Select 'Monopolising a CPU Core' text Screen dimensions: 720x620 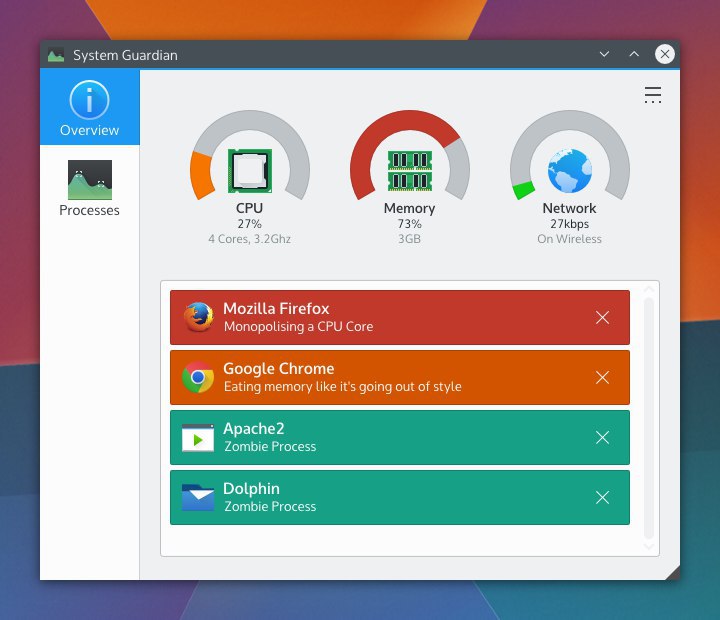pyautogui.click(x=298, y=327)
